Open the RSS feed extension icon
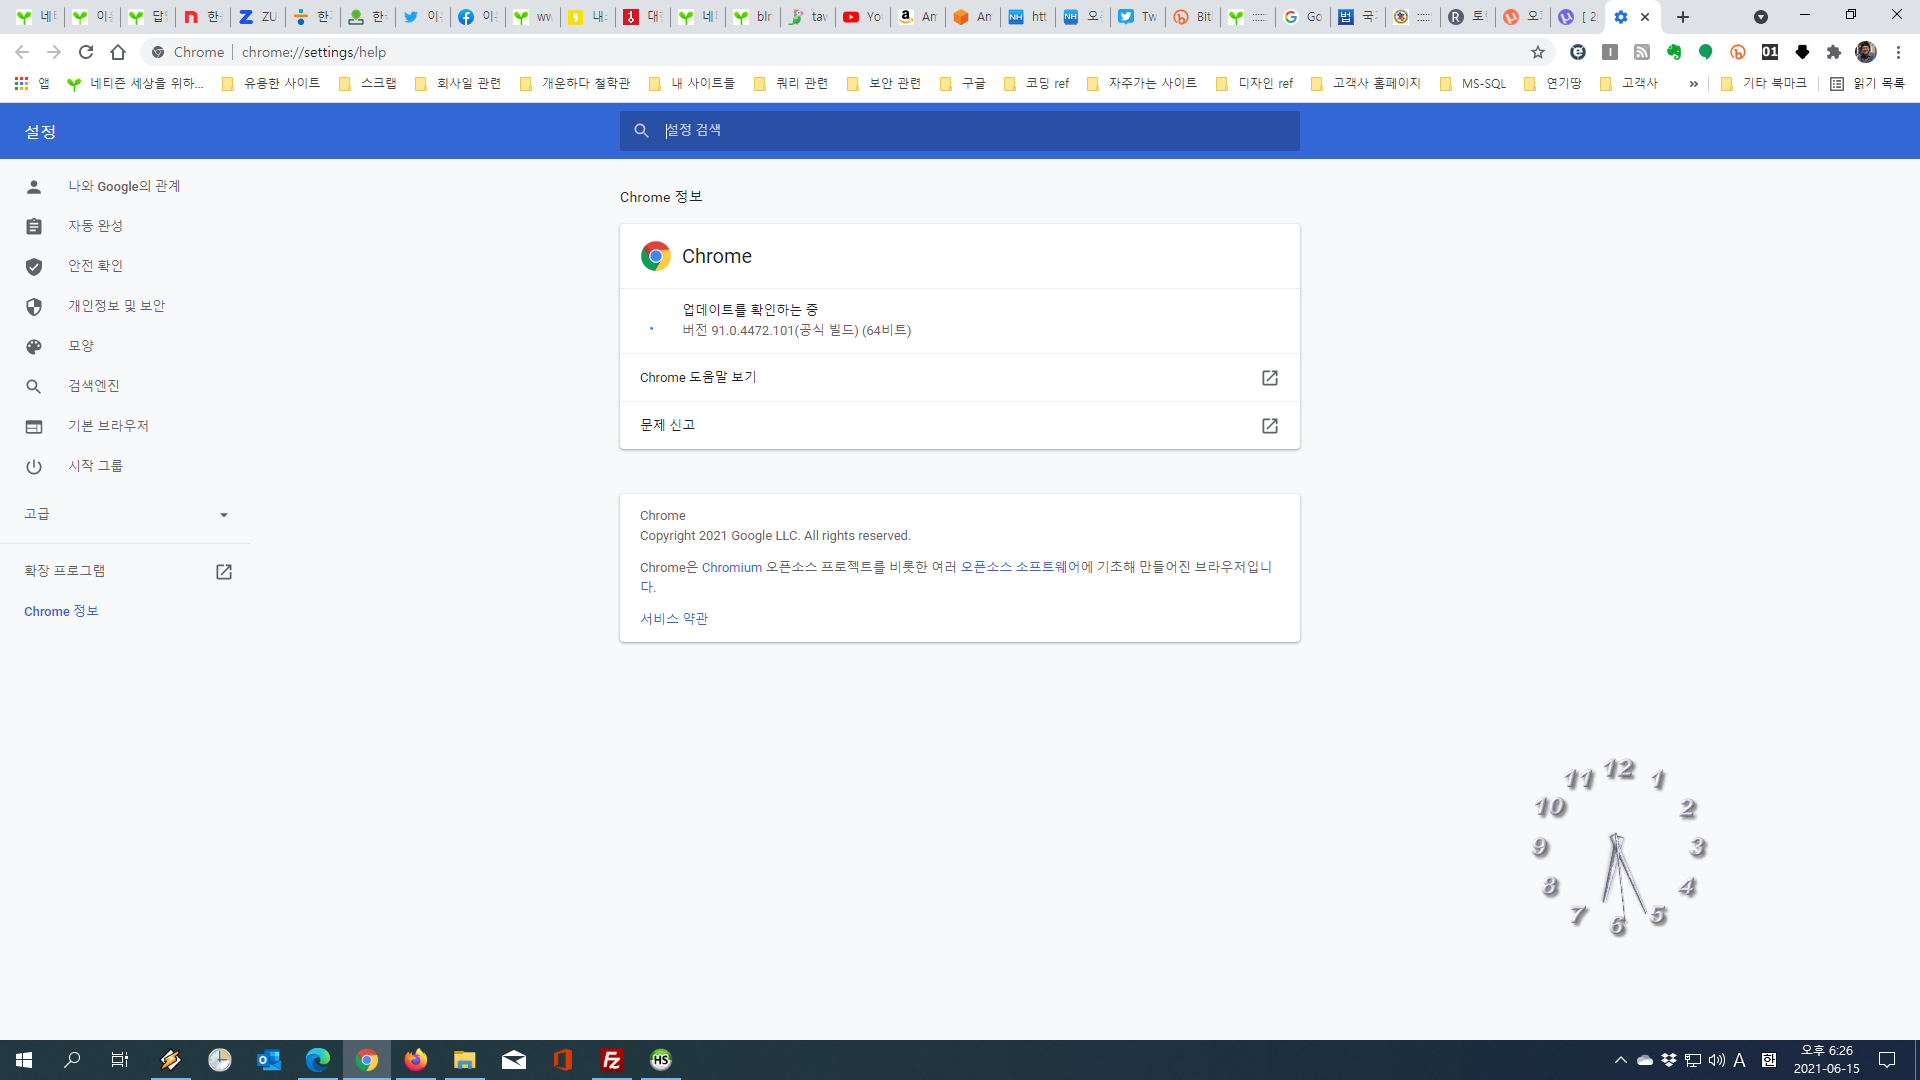1920x1080 pixels. (x=1642, y=52)
